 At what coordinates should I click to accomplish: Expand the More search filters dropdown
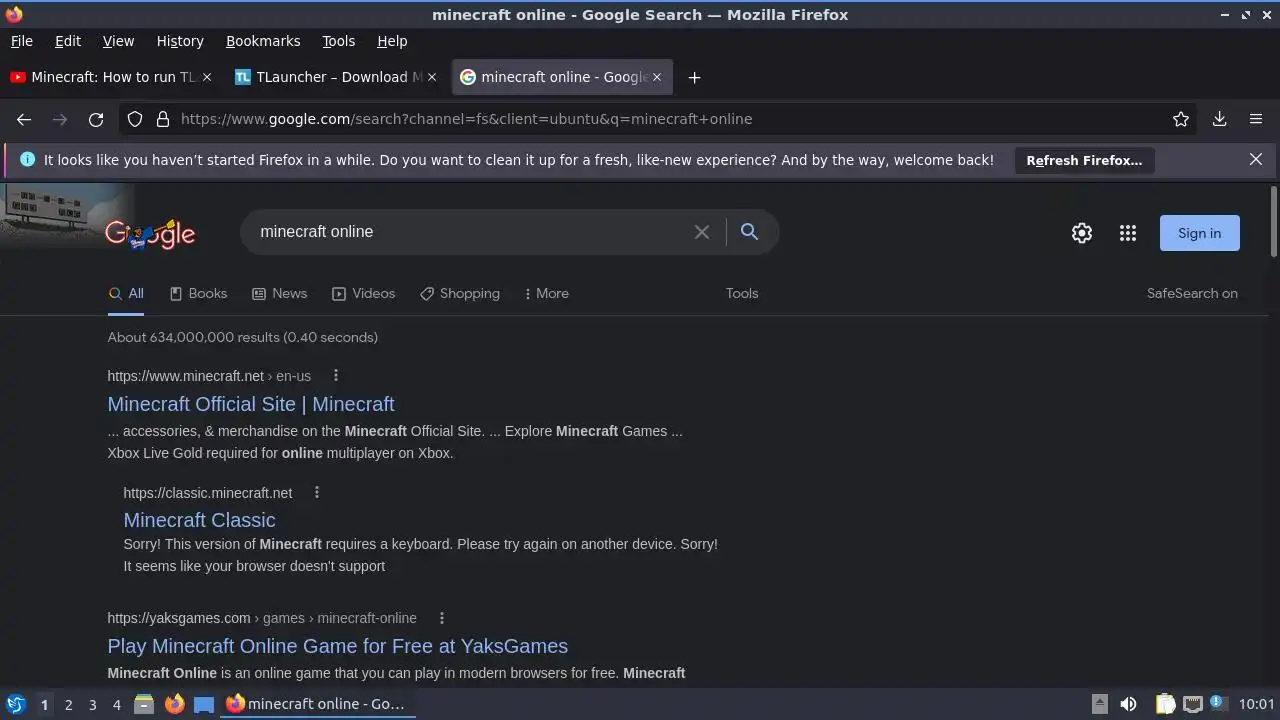tap(546, 293)
